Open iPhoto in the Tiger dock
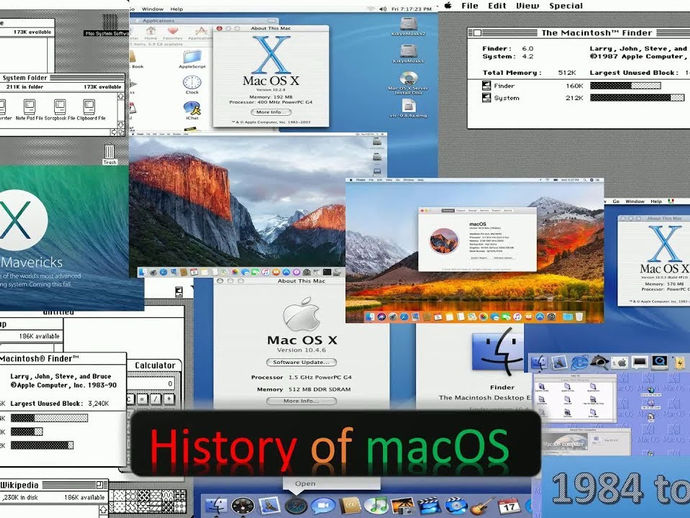This screenshot has width=690, height=518. pyautogui.click(x=402, y=505)
